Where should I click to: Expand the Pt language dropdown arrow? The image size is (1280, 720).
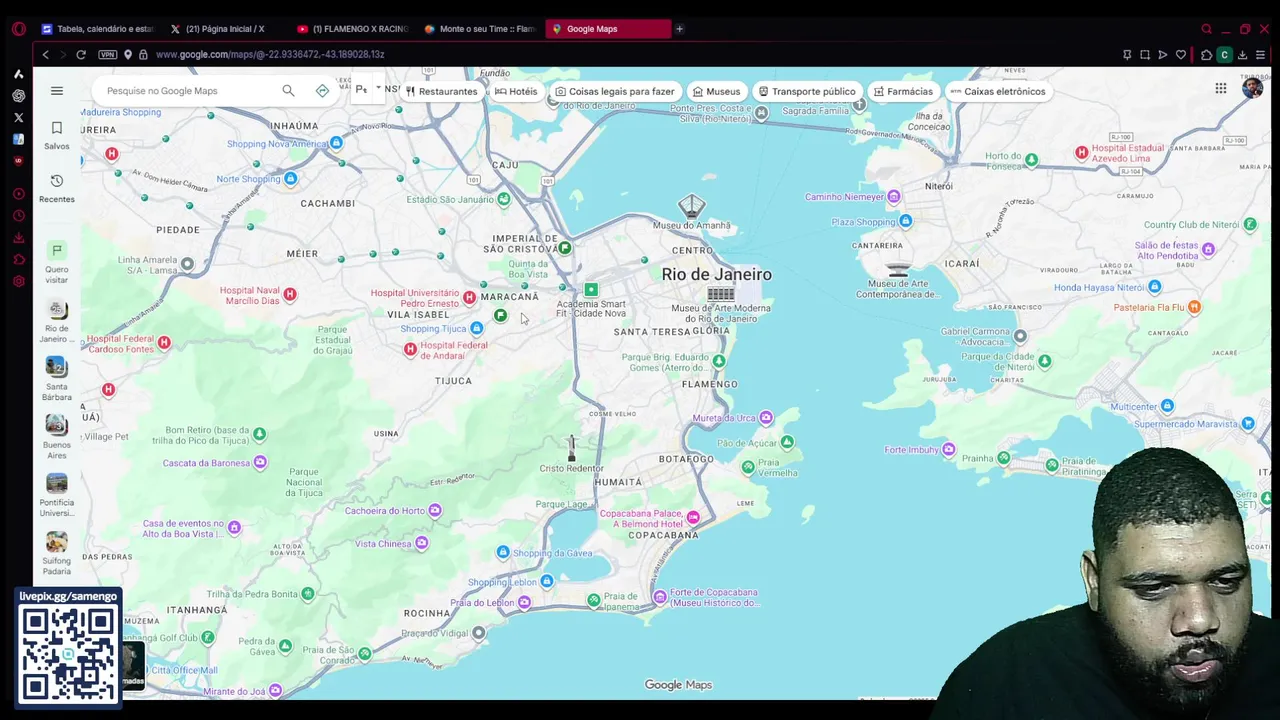pyautogui.click(x=378, y=89)
